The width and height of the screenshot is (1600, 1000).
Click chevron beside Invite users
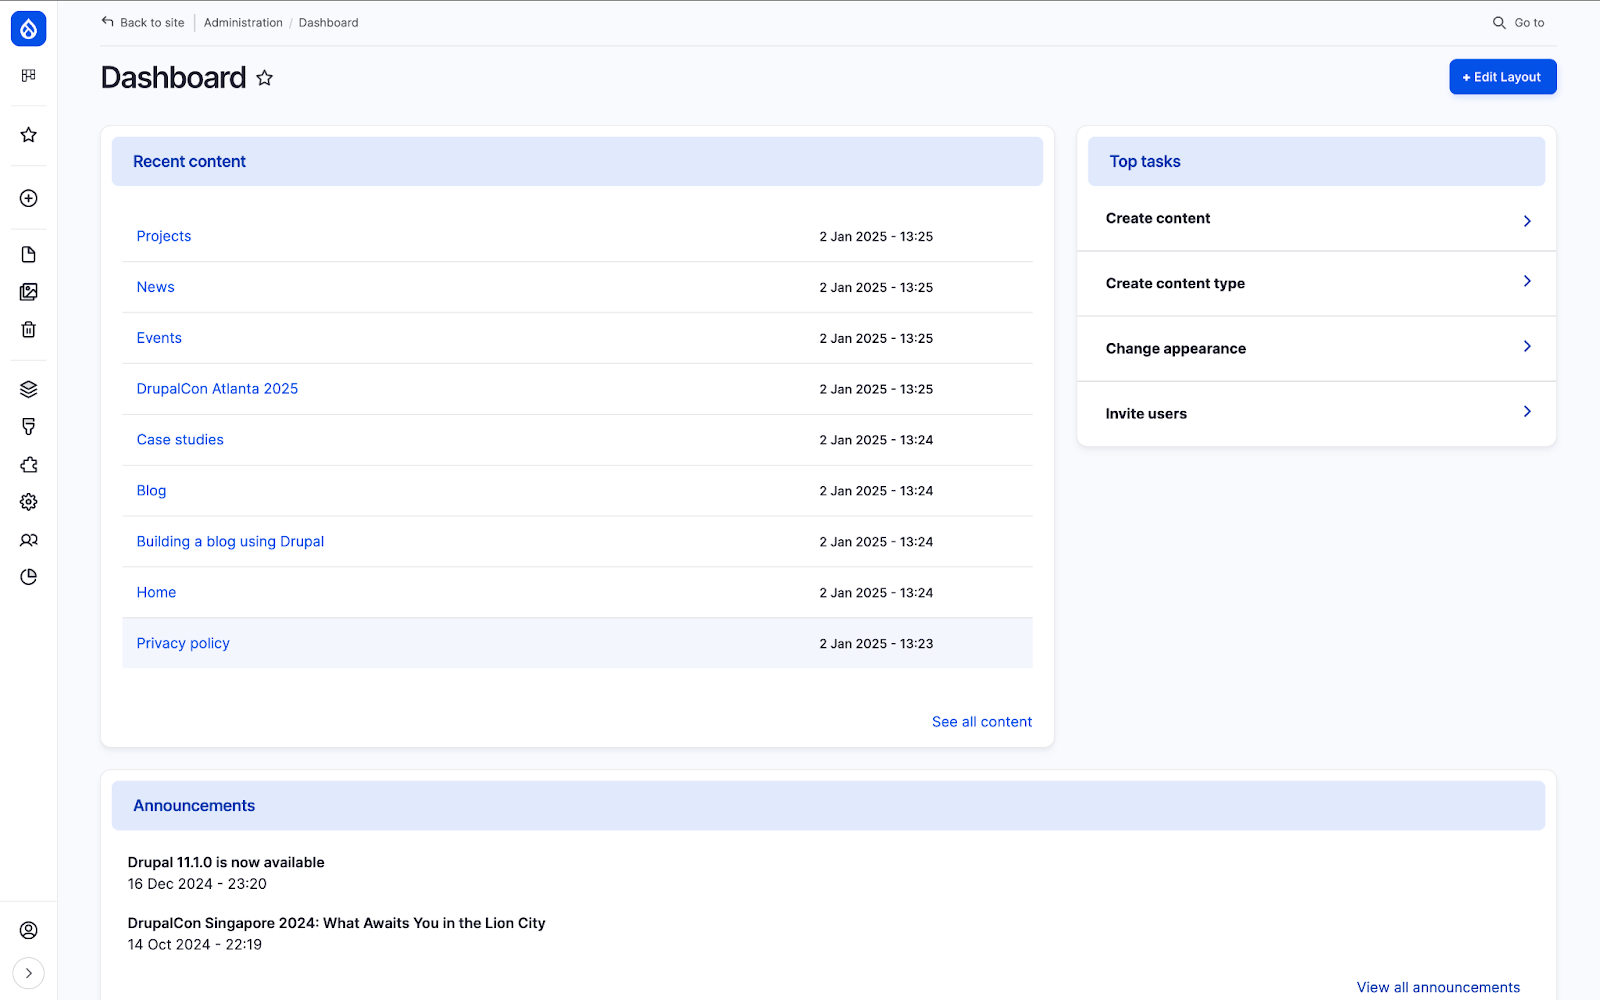[x=1527, y=411]
